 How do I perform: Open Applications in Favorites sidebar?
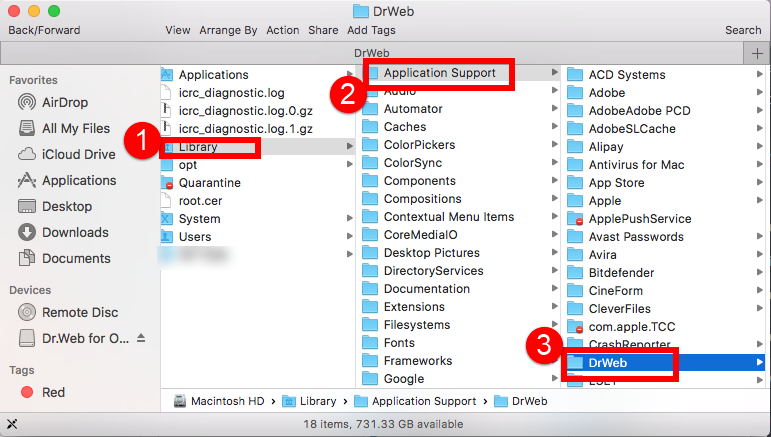tap(67, 180)
